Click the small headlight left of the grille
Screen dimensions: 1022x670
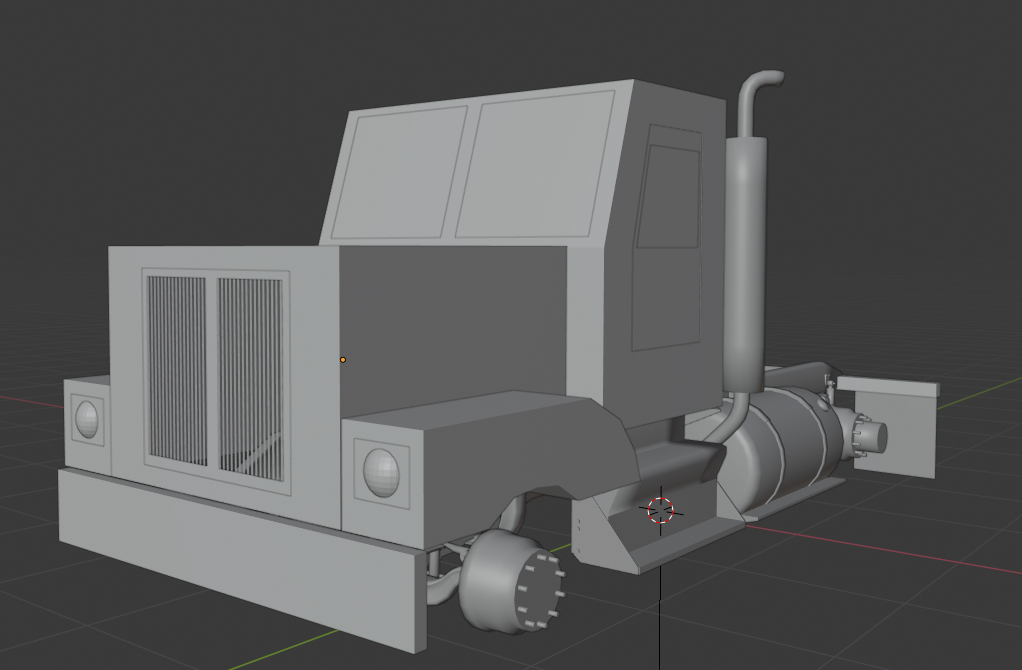pyautogui.click(x=87, y=419)
